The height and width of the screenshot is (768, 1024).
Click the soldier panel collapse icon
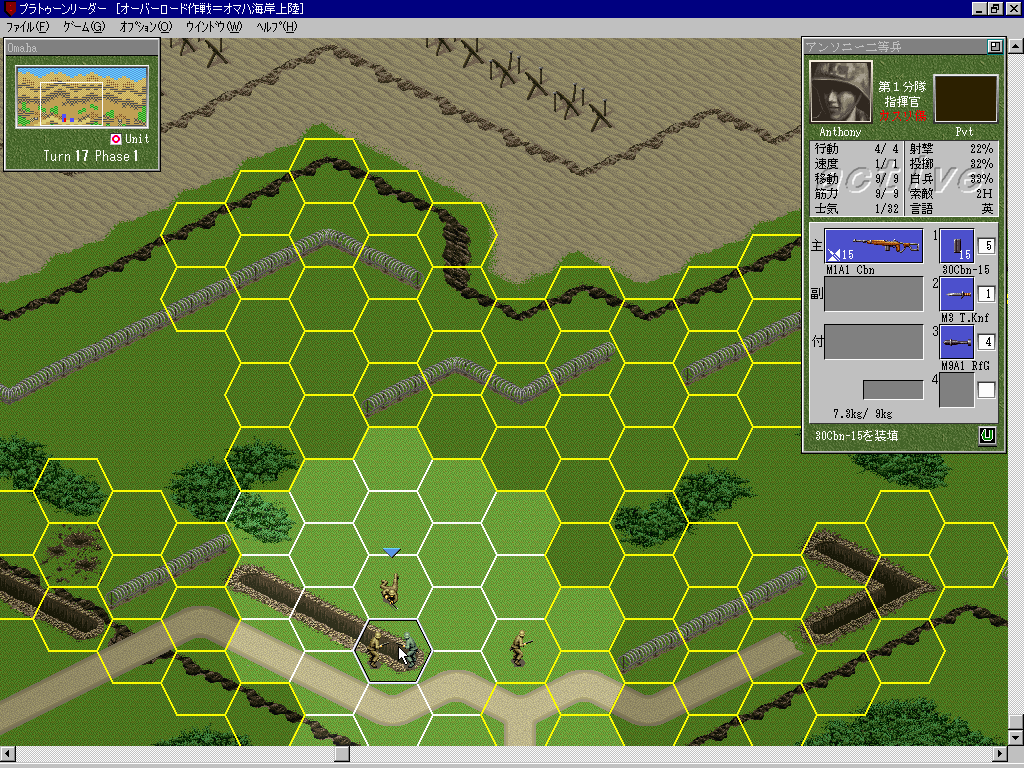coord(994,46)
